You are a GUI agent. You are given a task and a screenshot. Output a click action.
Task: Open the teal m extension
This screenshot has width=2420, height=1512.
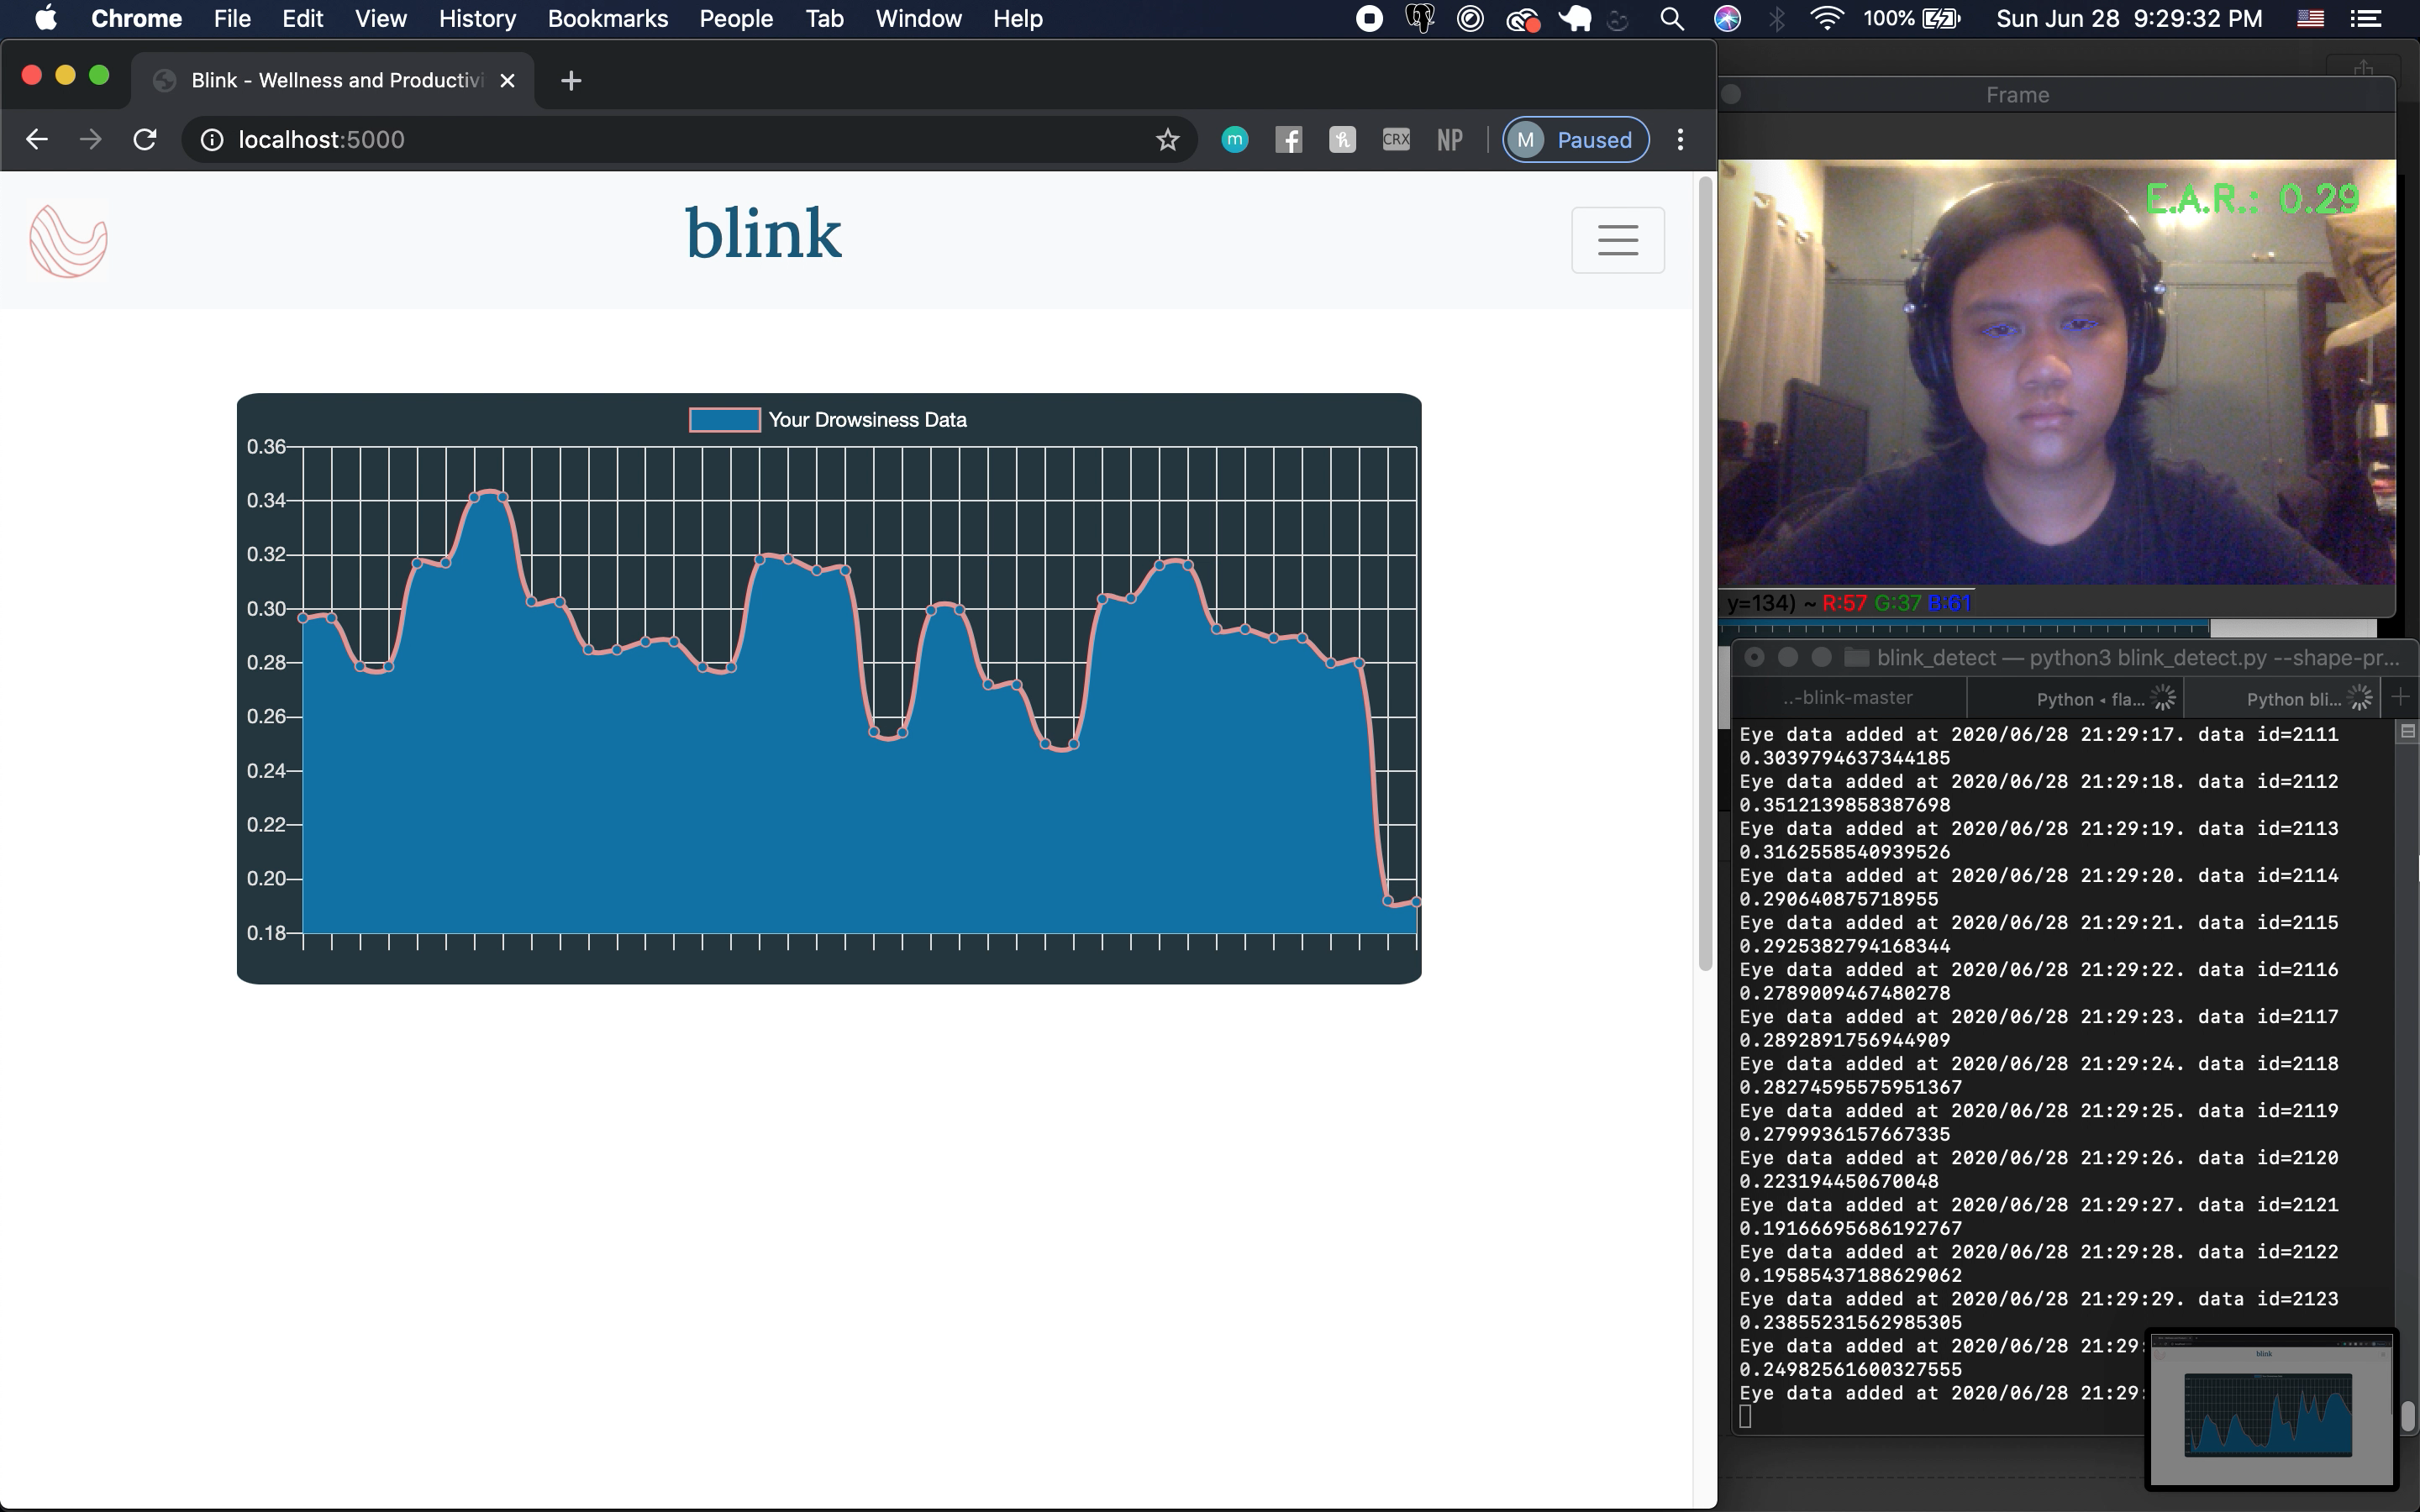point(1235,140)
